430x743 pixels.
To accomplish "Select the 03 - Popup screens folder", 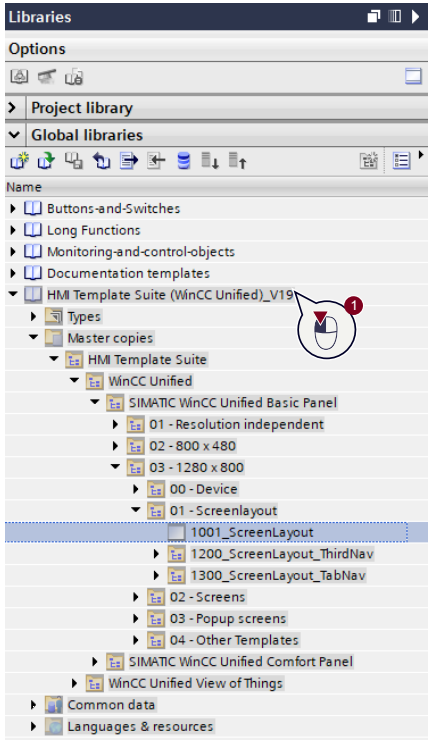I will (228, 618).
